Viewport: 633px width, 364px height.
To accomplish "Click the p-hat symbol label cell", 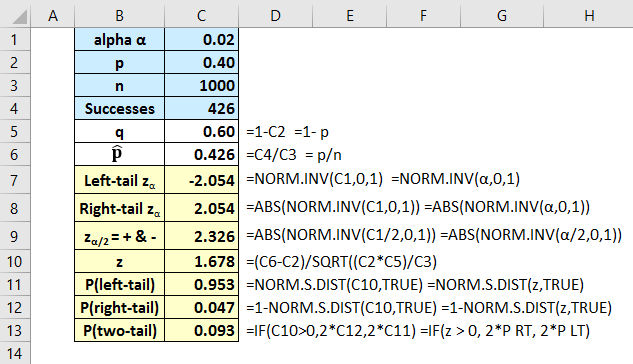I will point(119,155).
